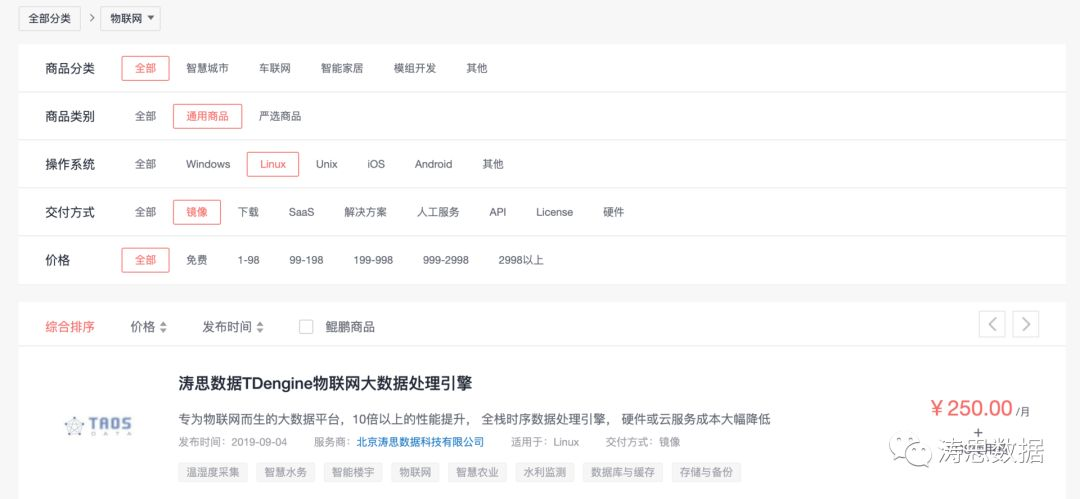The height and width of the screenshot is (499, 1080).
Task: Go to previous results page arrow
Action: point(992,324)
